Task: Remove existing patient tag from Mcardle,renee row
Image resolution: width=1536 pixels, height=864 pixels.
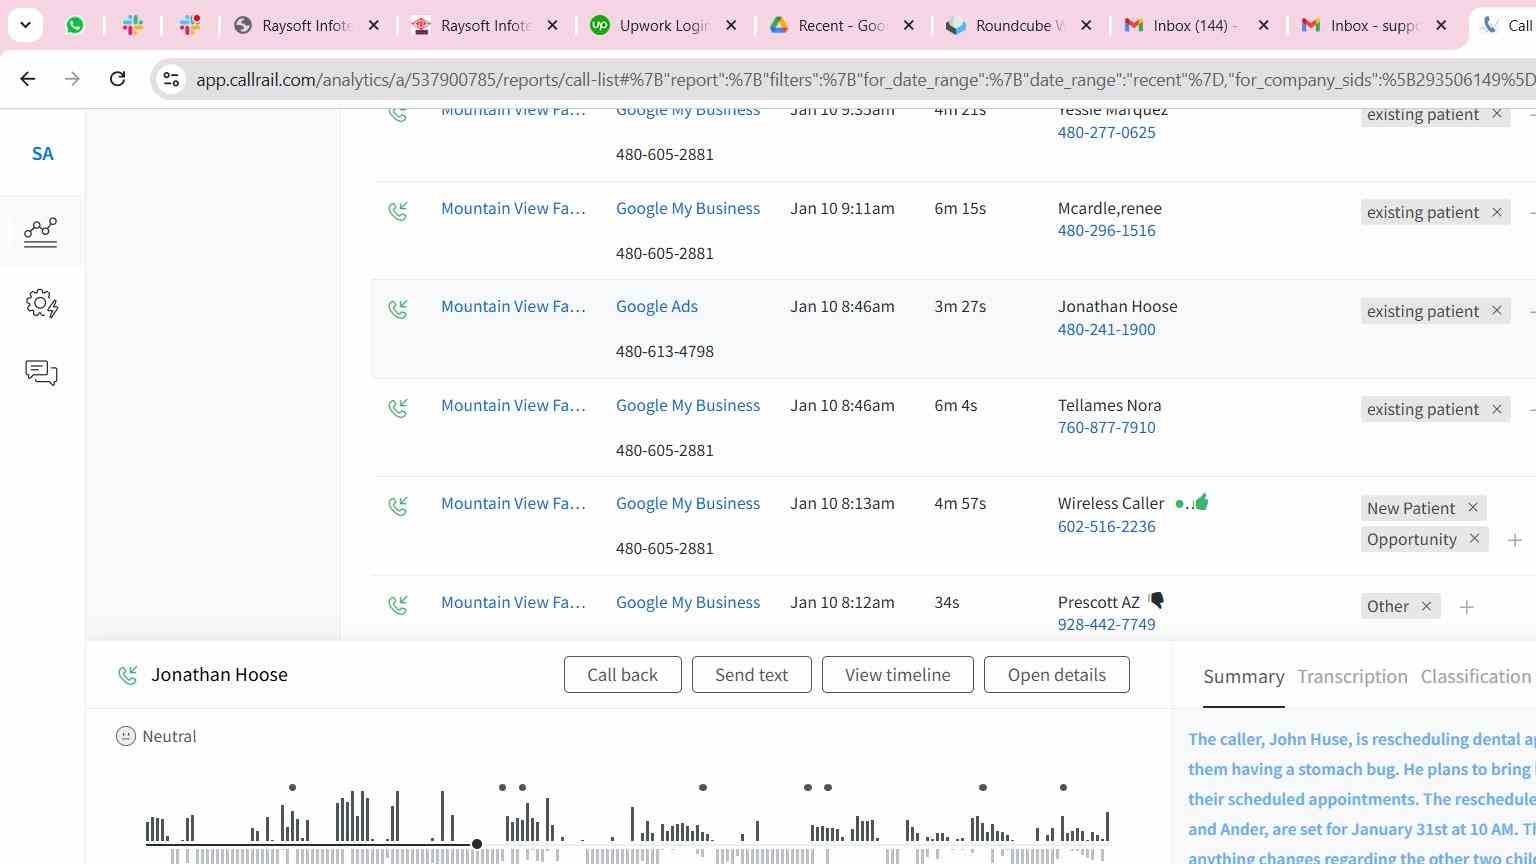Action: pyautogui.click(x=1497, y=212)
